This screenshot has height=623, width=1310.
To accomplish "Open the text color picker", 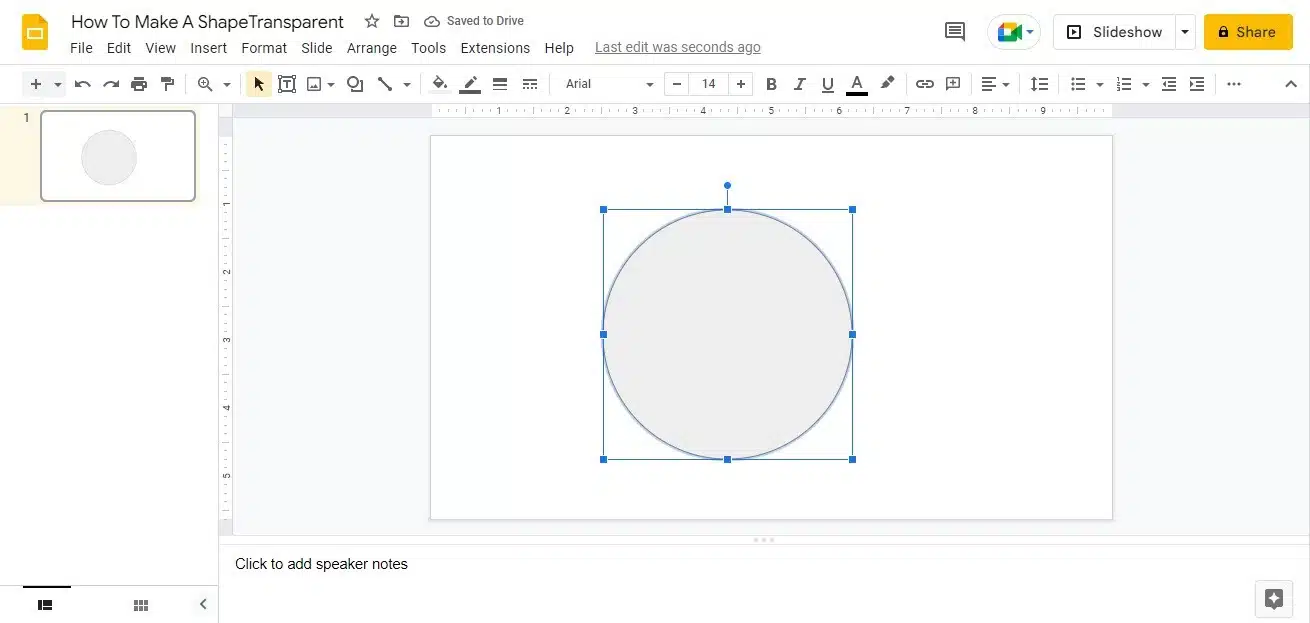I will (856, 84).
